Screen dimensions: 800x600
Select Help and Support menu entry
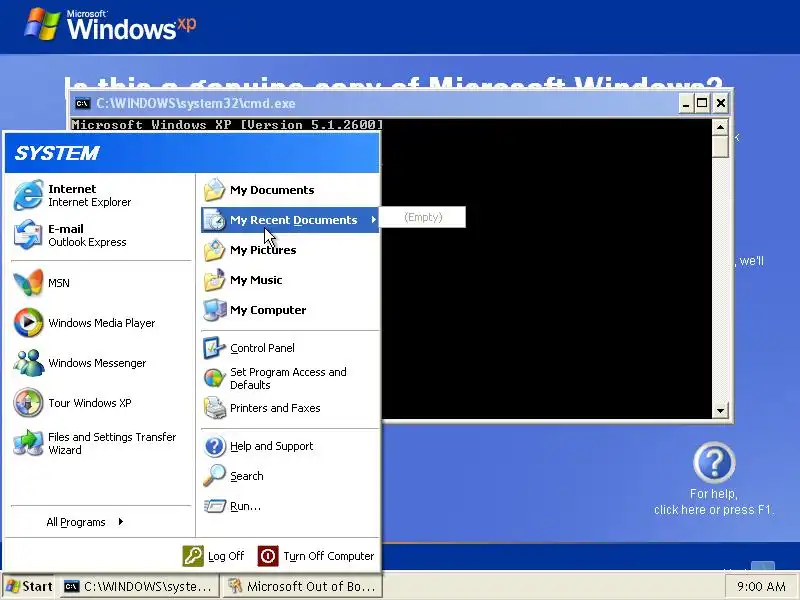[290, 446]
